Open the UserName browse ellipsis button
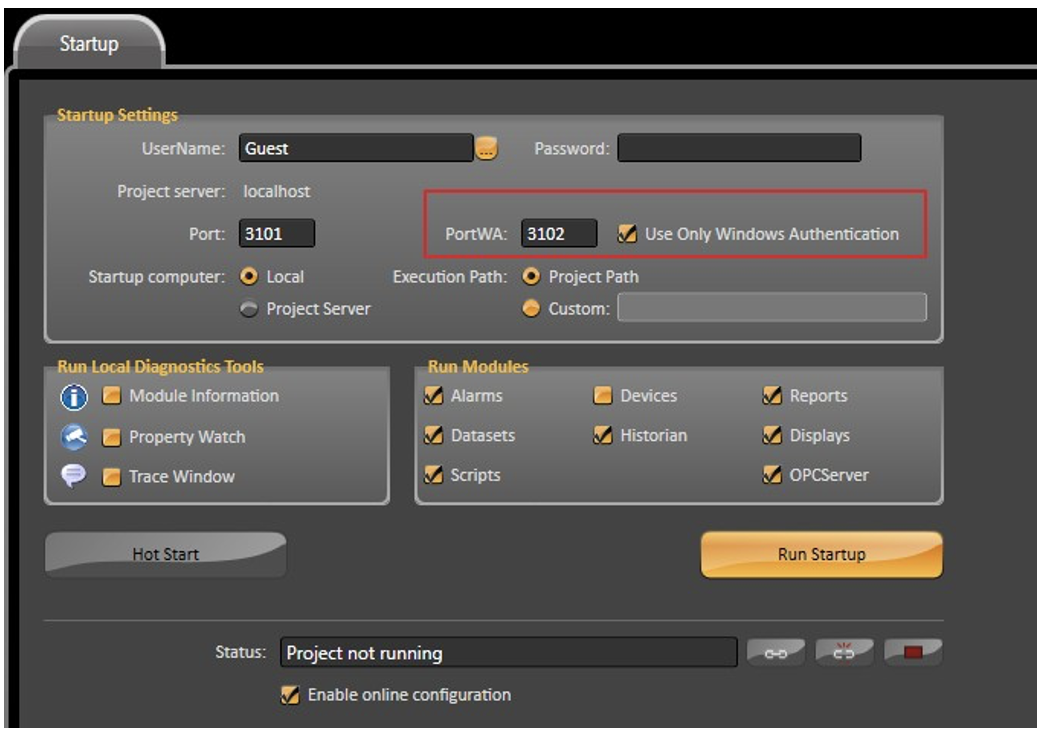 click(x=485, y=149)
